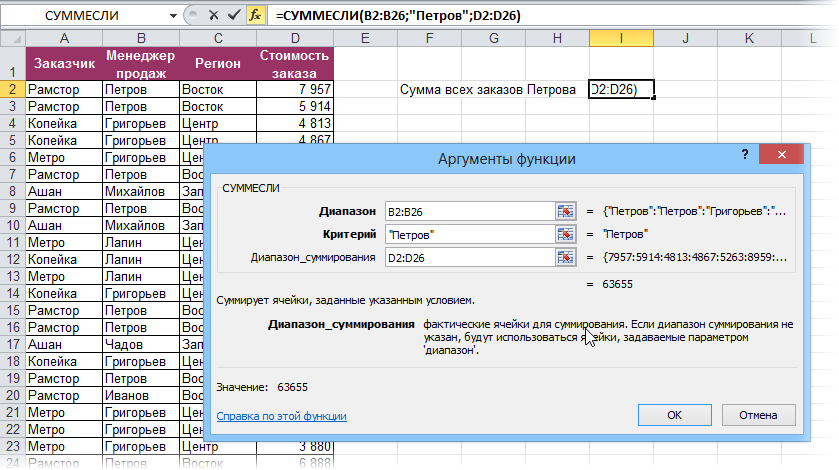Click the row 2 header
Viewport: 839px width, 470px height.
click(12, 90)
